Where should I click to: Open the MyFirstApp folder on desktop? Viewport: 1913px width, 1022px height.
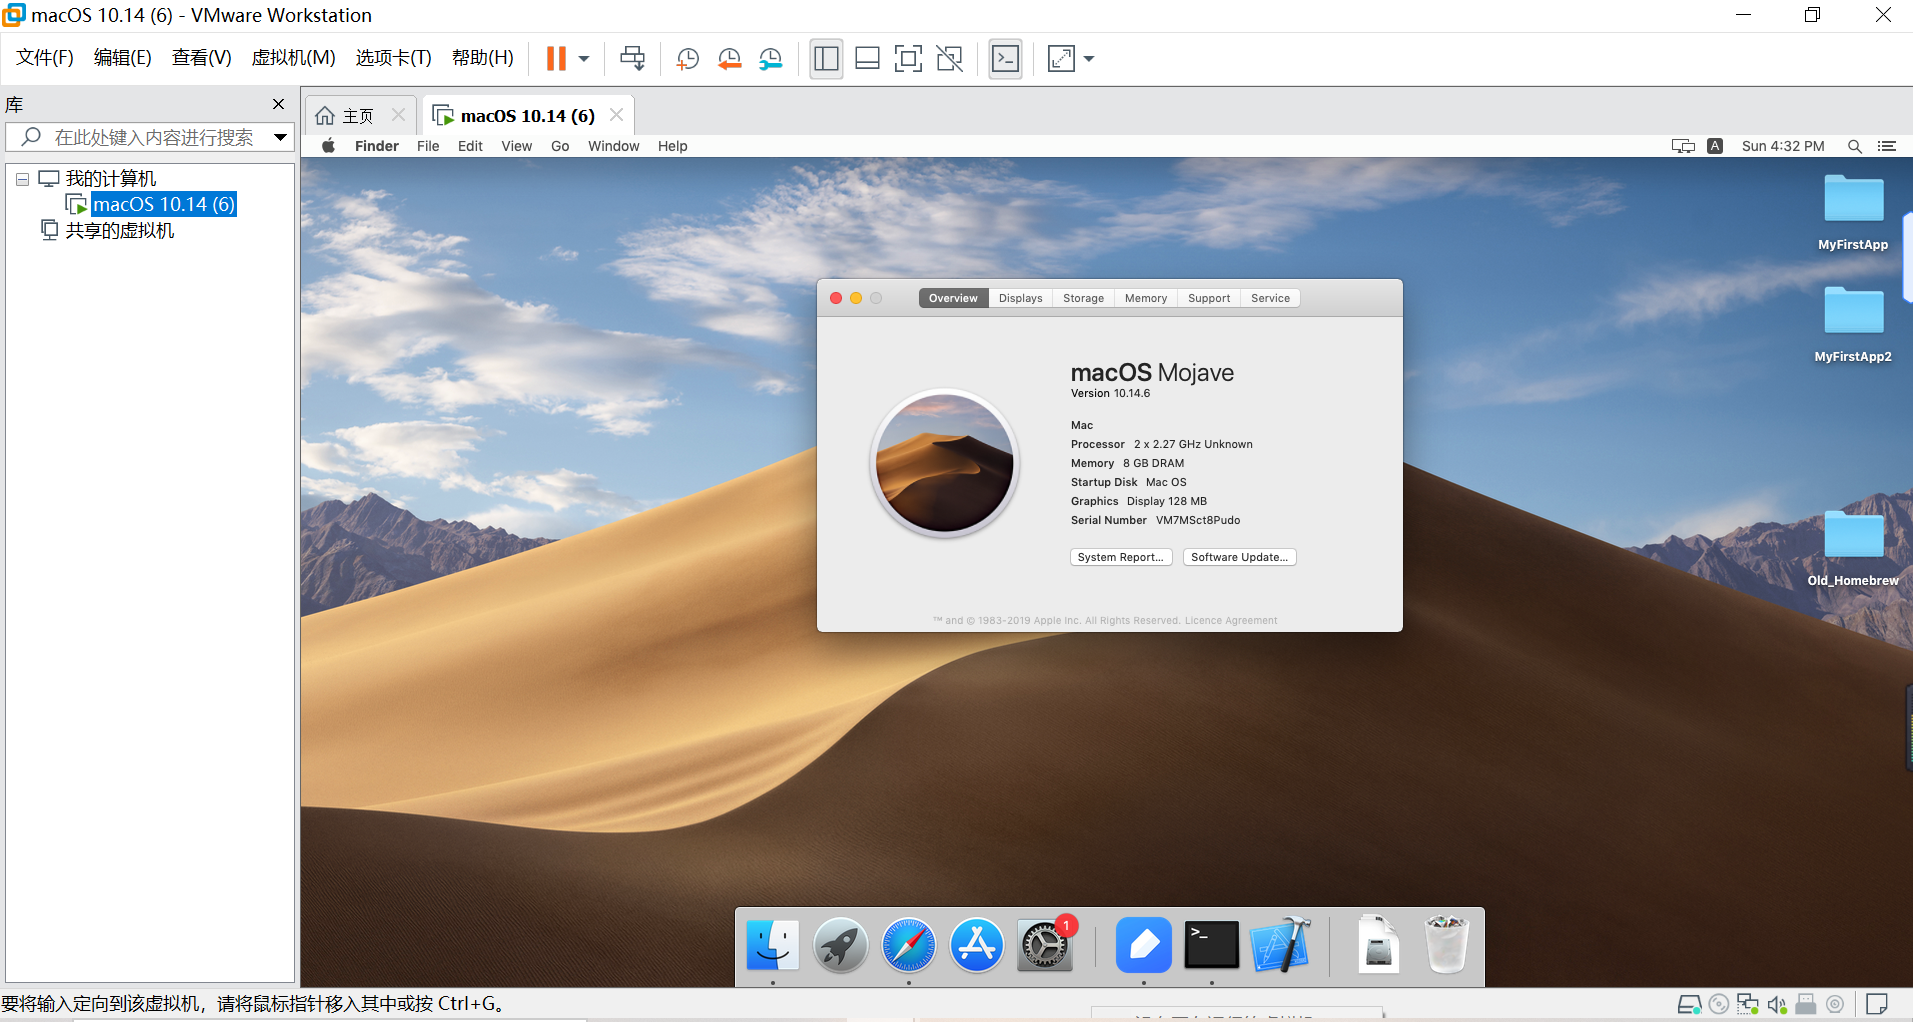[1853, 212]
